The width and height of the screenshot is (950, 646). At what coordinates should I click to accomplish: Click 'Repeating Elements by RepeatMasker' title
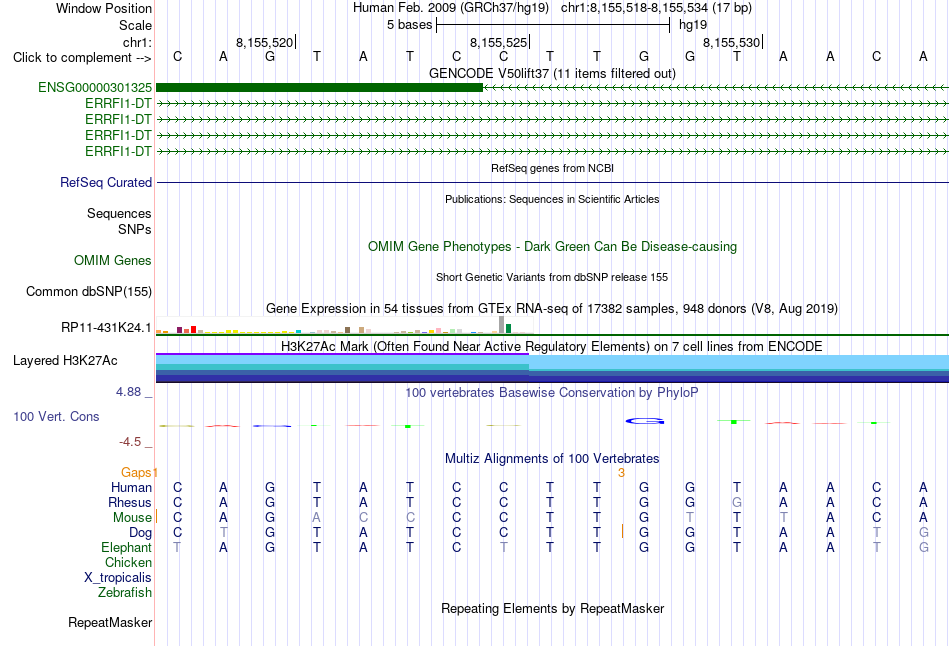(552, 608)
